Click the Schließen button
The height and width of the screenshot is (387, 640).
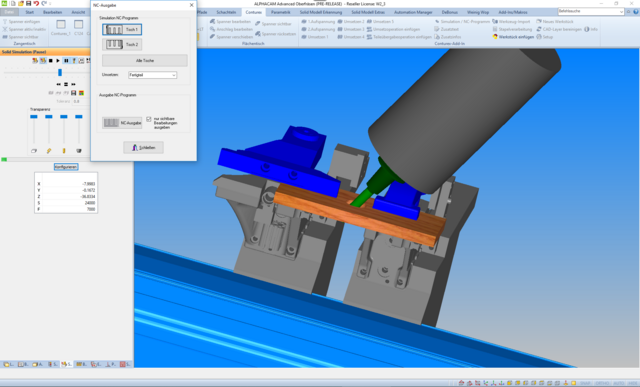point(143,147)
